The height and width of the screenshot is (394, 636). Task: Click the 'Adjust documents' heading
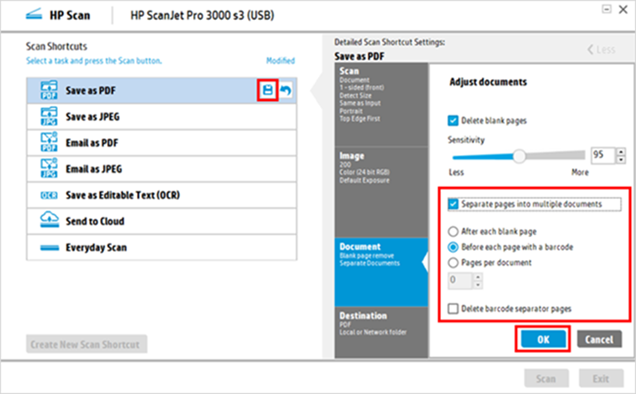pyautogui.click(x=488, y=82)
